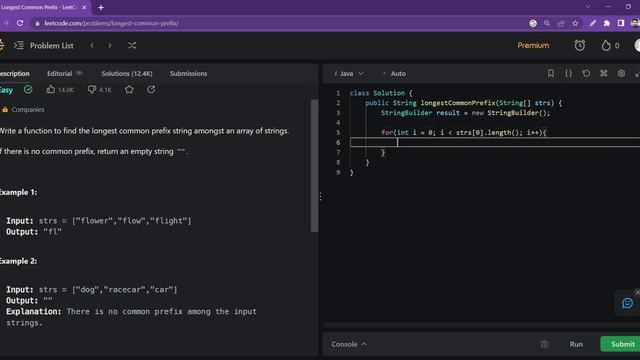Switch to the Submissions tab
Screen dimensions: 640x360
[189, 73]
